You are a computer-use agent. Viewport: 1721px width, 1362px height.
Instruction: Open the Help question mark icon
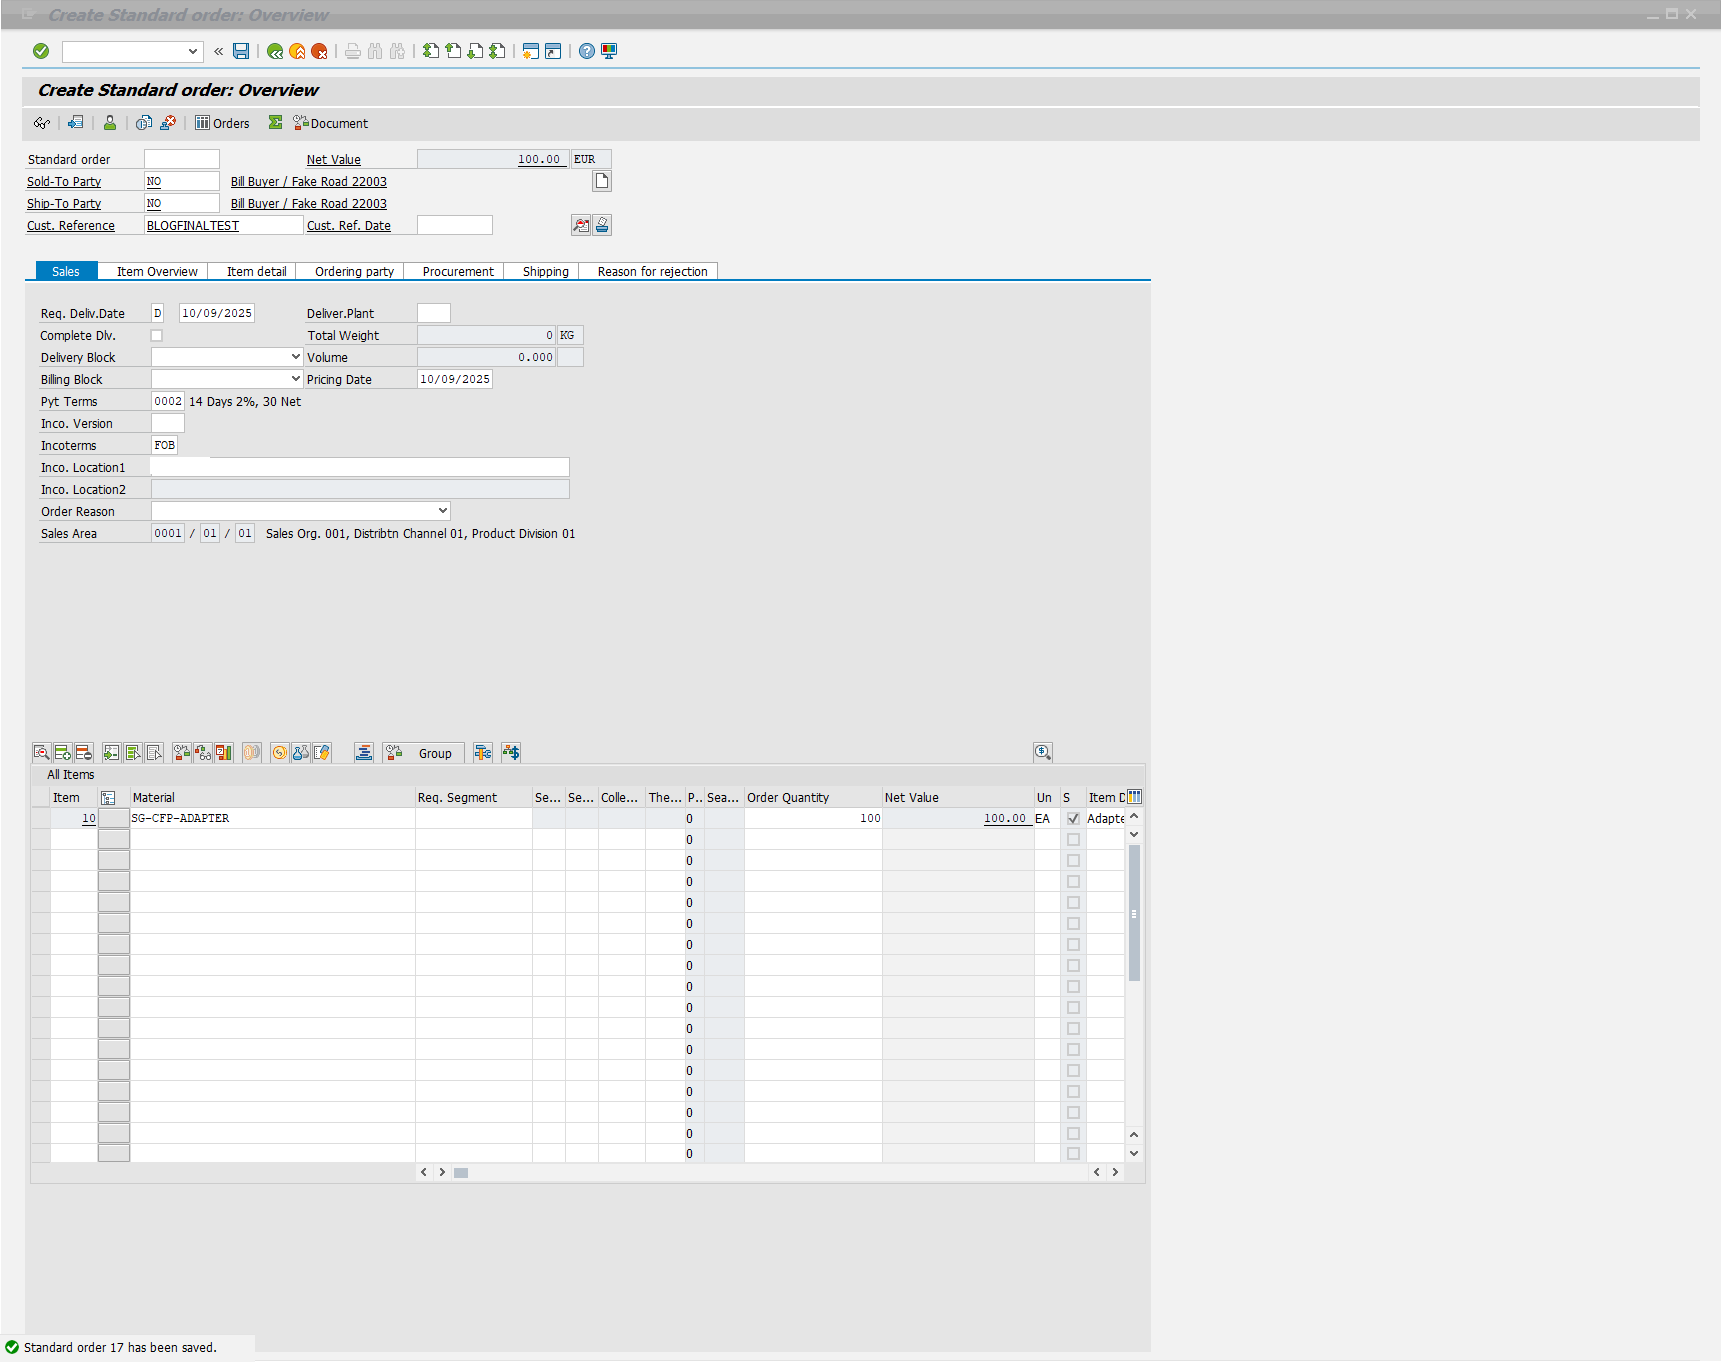587,51
